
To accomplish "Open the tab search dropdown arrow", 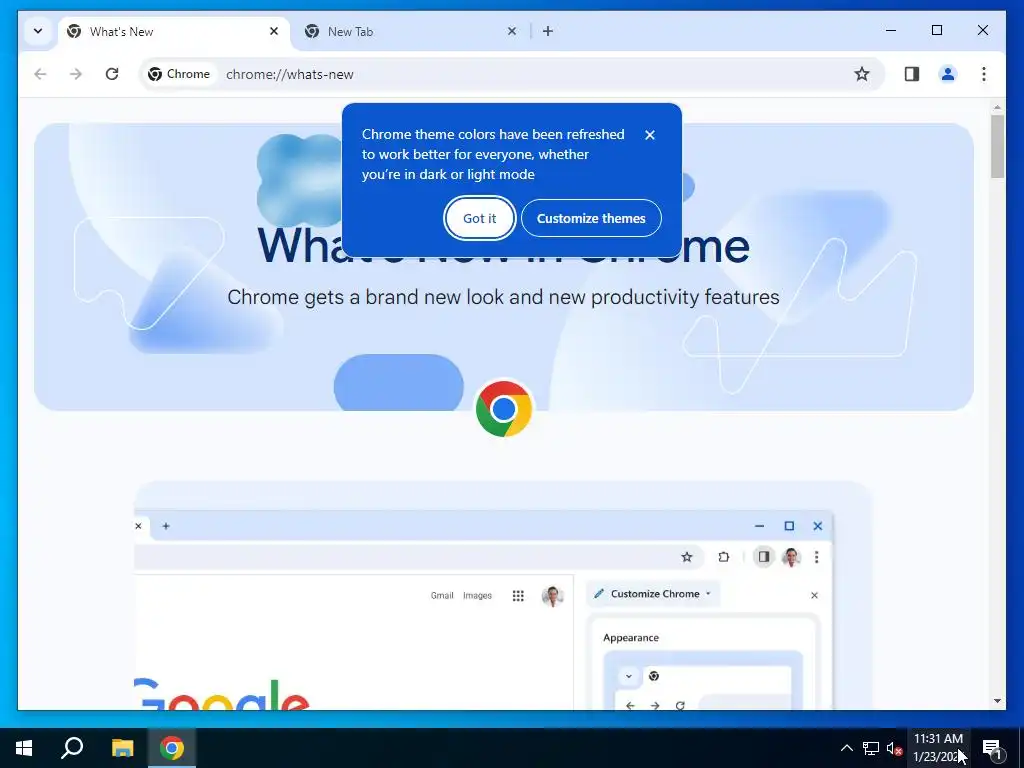I will (x=38, y=31).
